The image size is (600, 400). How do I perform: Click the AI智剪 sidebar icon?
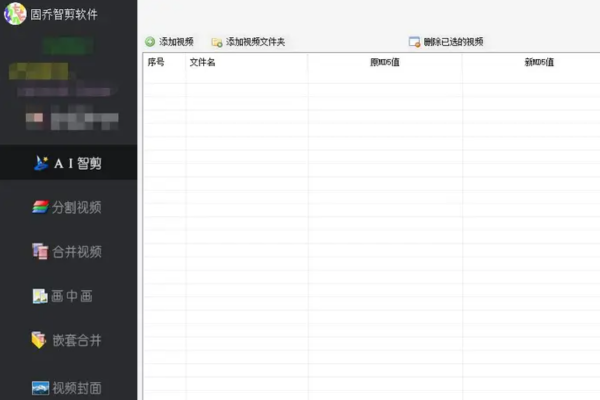[41, 163]
